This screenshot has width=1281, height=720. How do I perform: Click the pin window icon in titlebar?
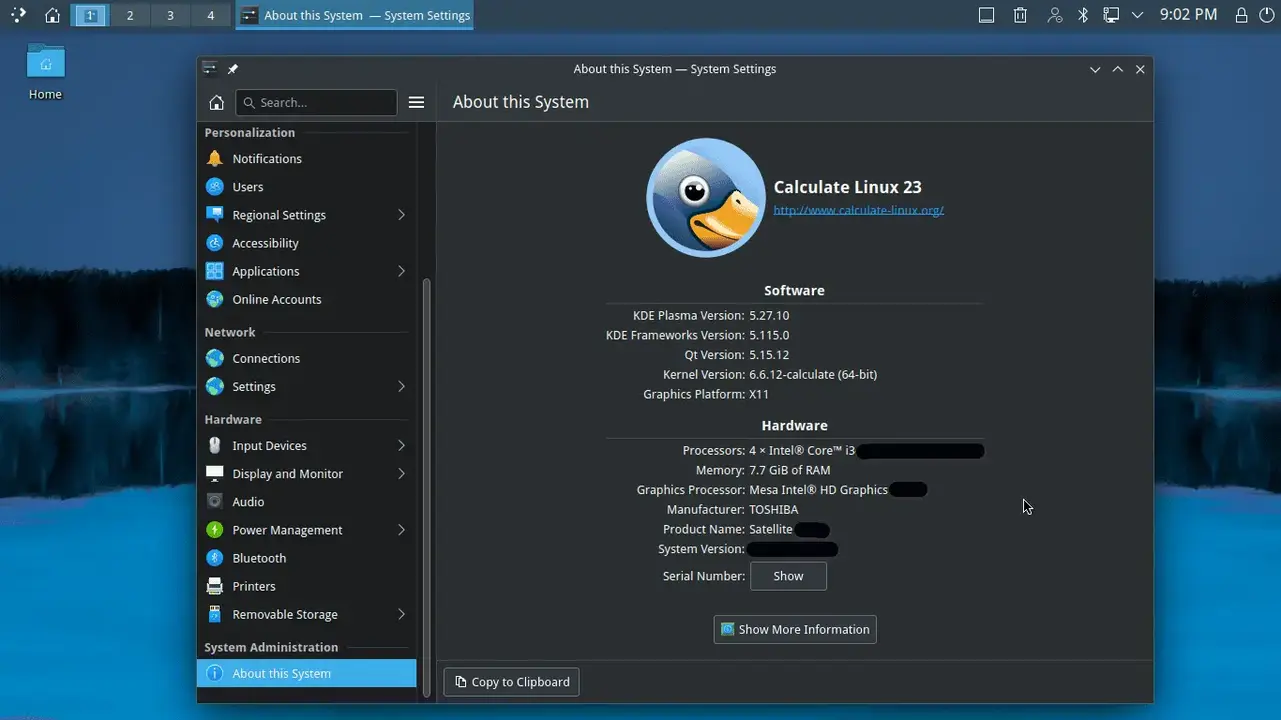(233, 69)
